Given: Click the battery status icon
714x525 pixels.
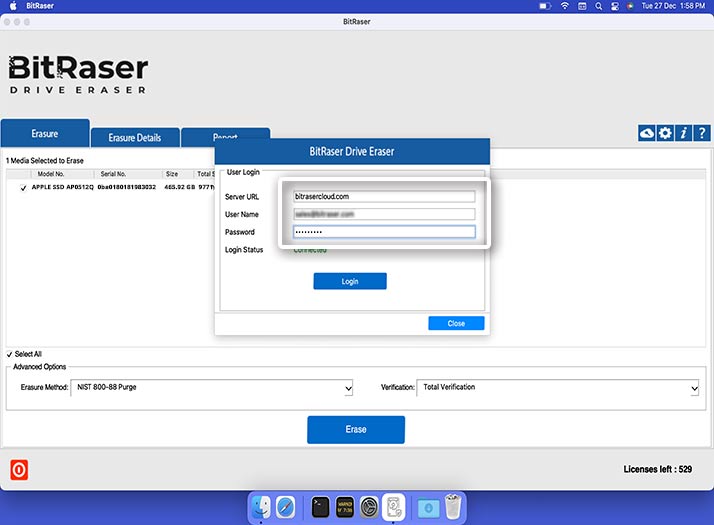Looking at the screenshot, I should pyautogui.click(x=545, y=6).
